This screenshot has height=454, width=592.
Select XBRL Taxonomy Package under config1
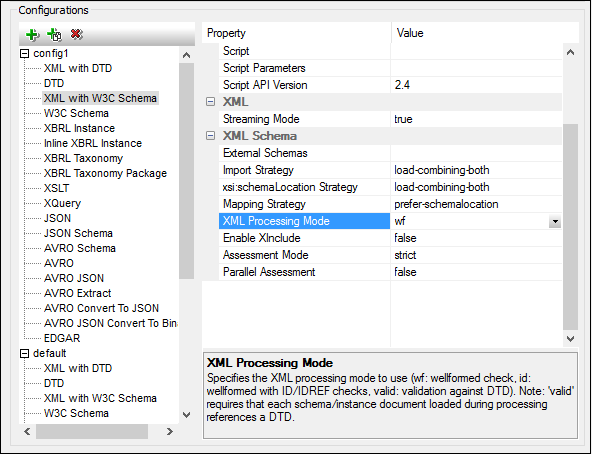pos(105,173)
